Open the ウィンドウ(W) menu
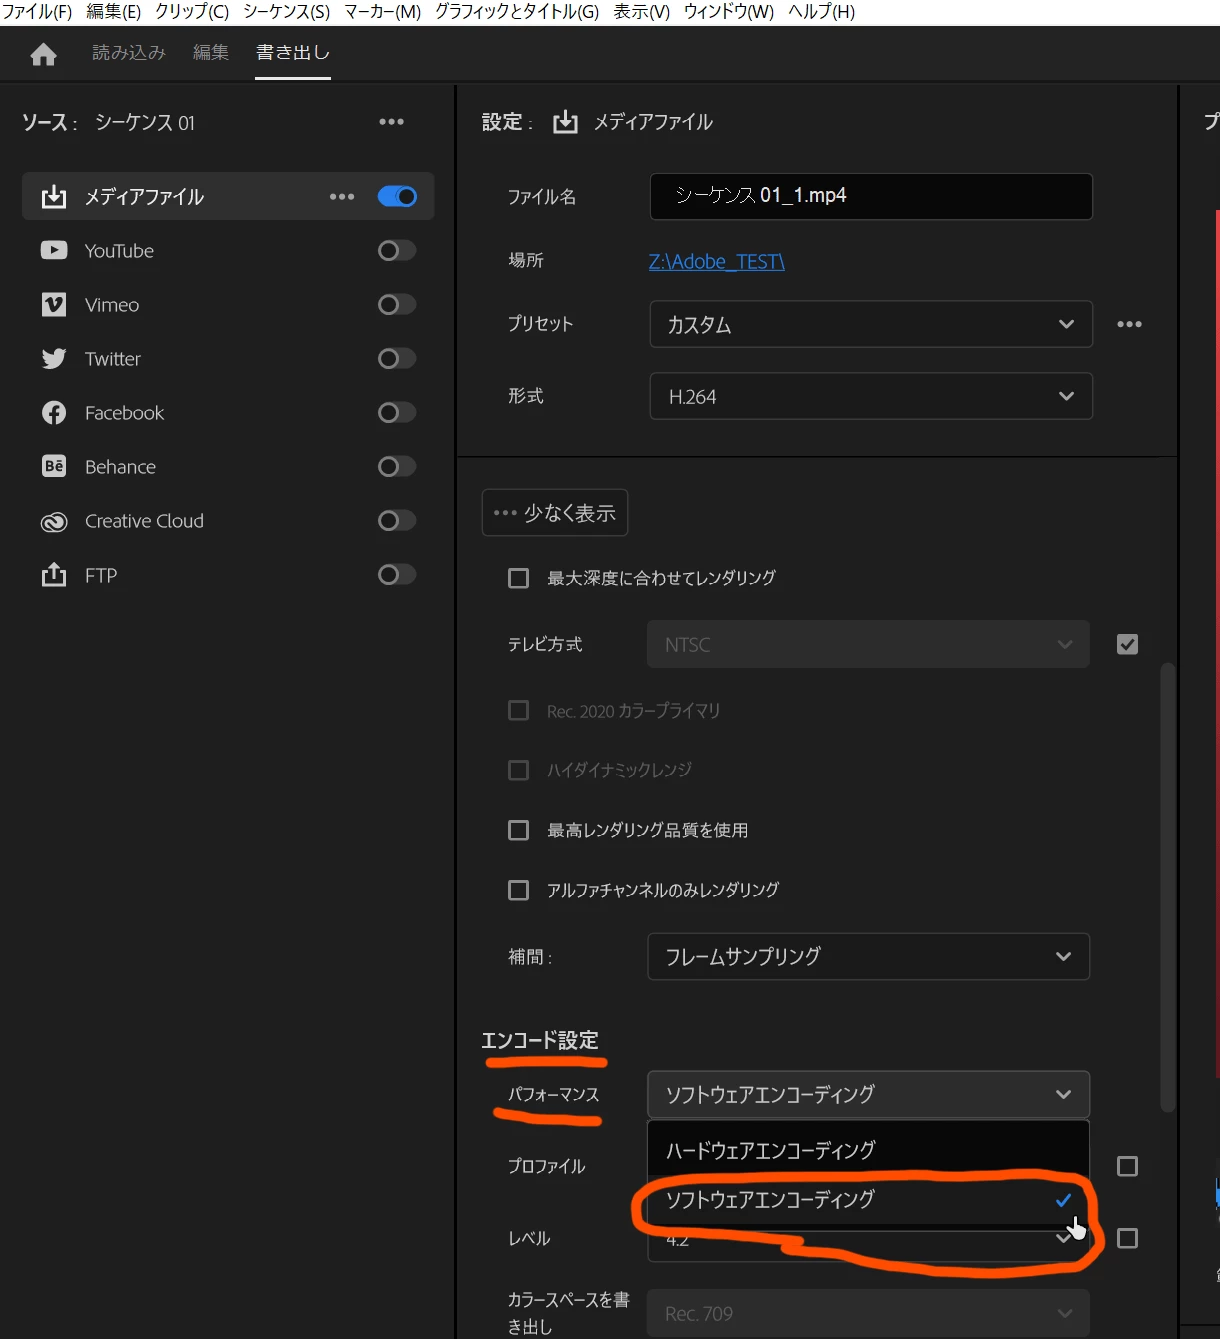 [x=728, y=12]
